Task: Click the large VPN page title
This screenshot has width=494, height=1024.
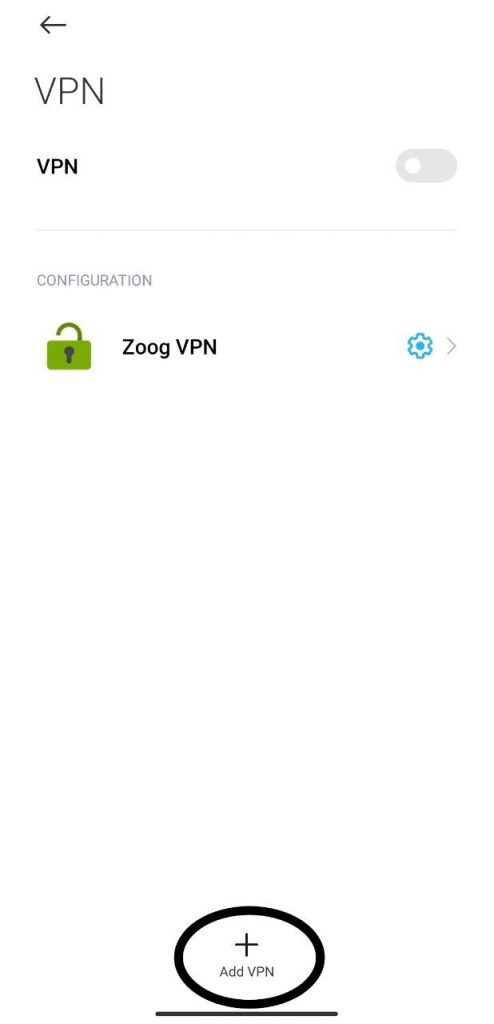Action: pyautogui.click(x=69, y=91)
